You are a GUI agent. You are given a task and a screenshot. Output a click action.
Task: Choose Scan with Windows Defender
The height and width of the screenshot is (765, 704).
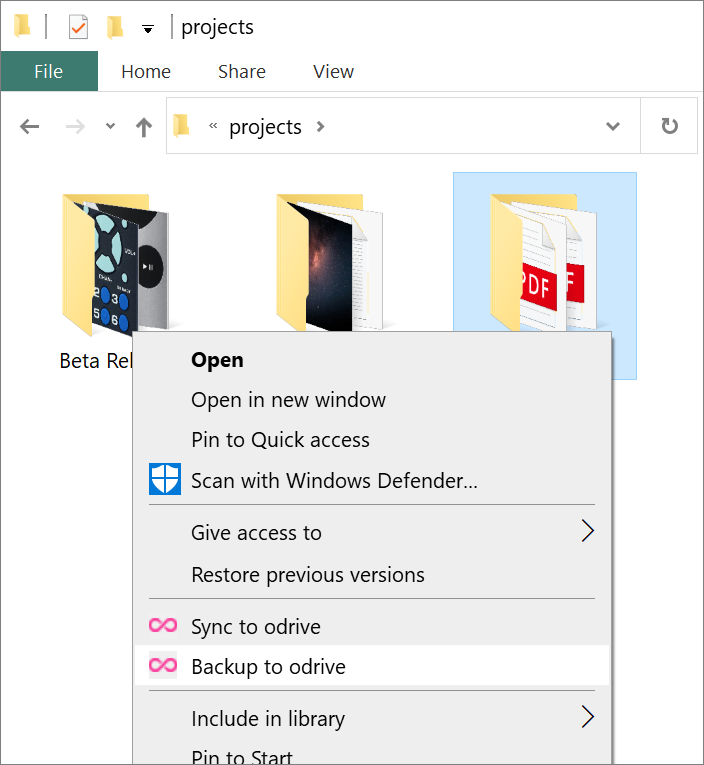click(334, 481)
